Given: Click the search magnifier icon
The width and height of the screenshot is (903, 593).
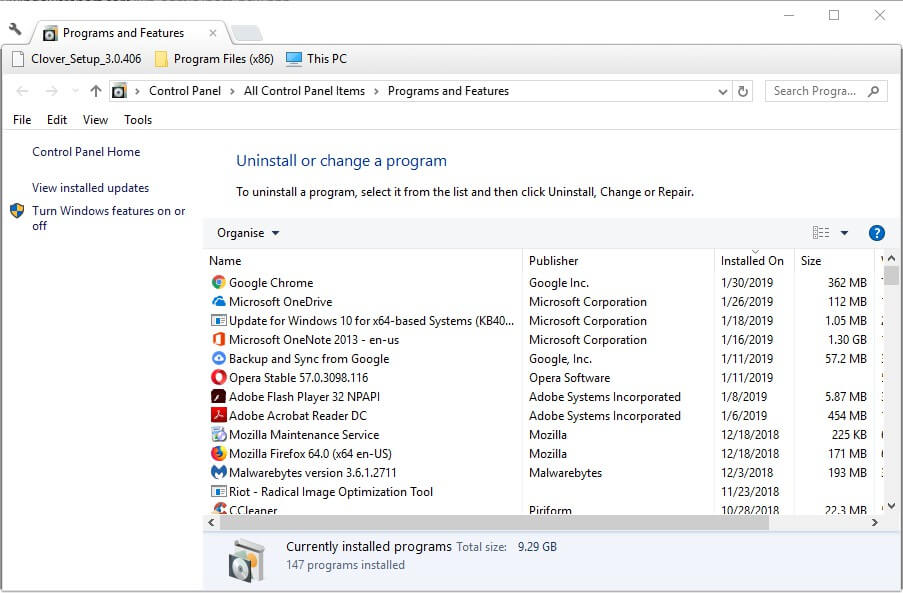Looking at the screenshot, I should pyautogui.click(x=873, y=91).
